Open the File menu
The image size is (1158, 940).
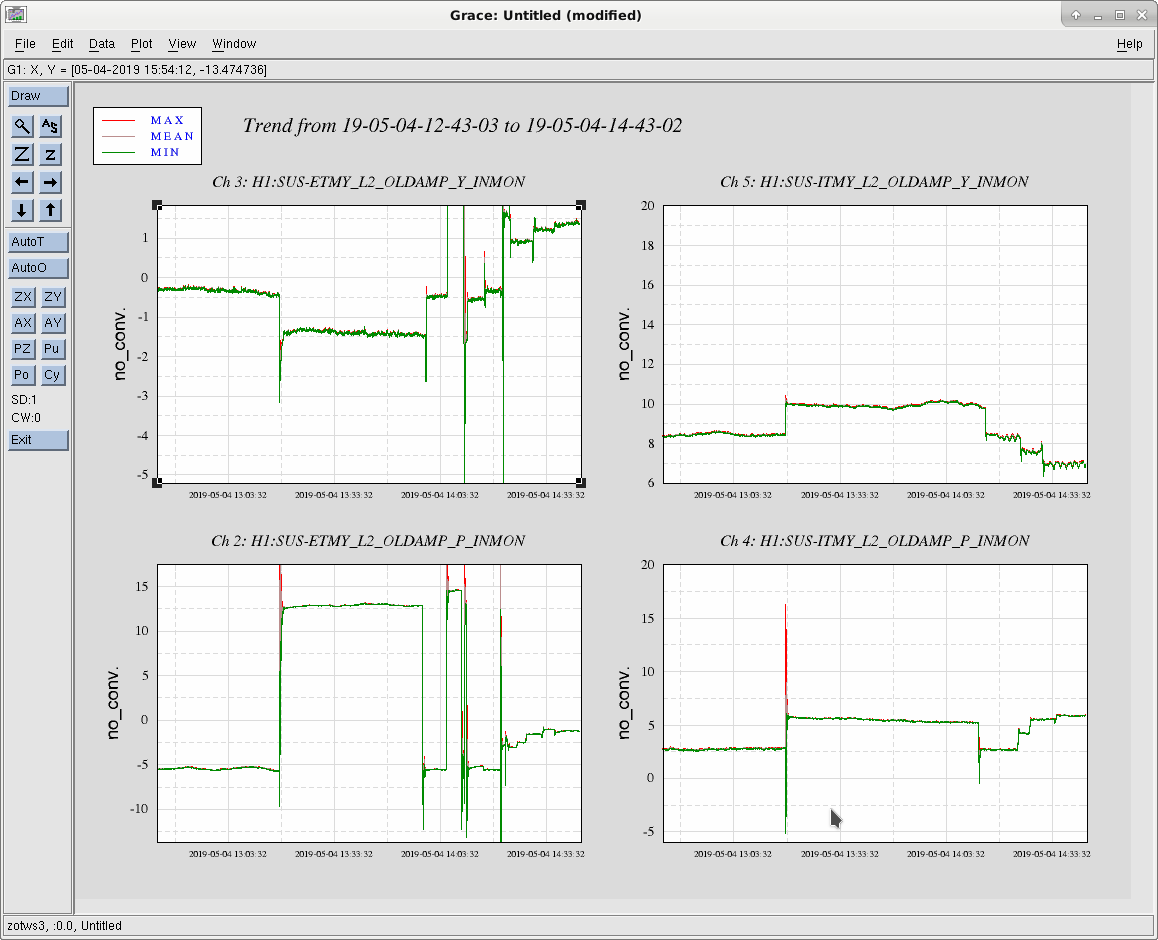click(25, 44)
